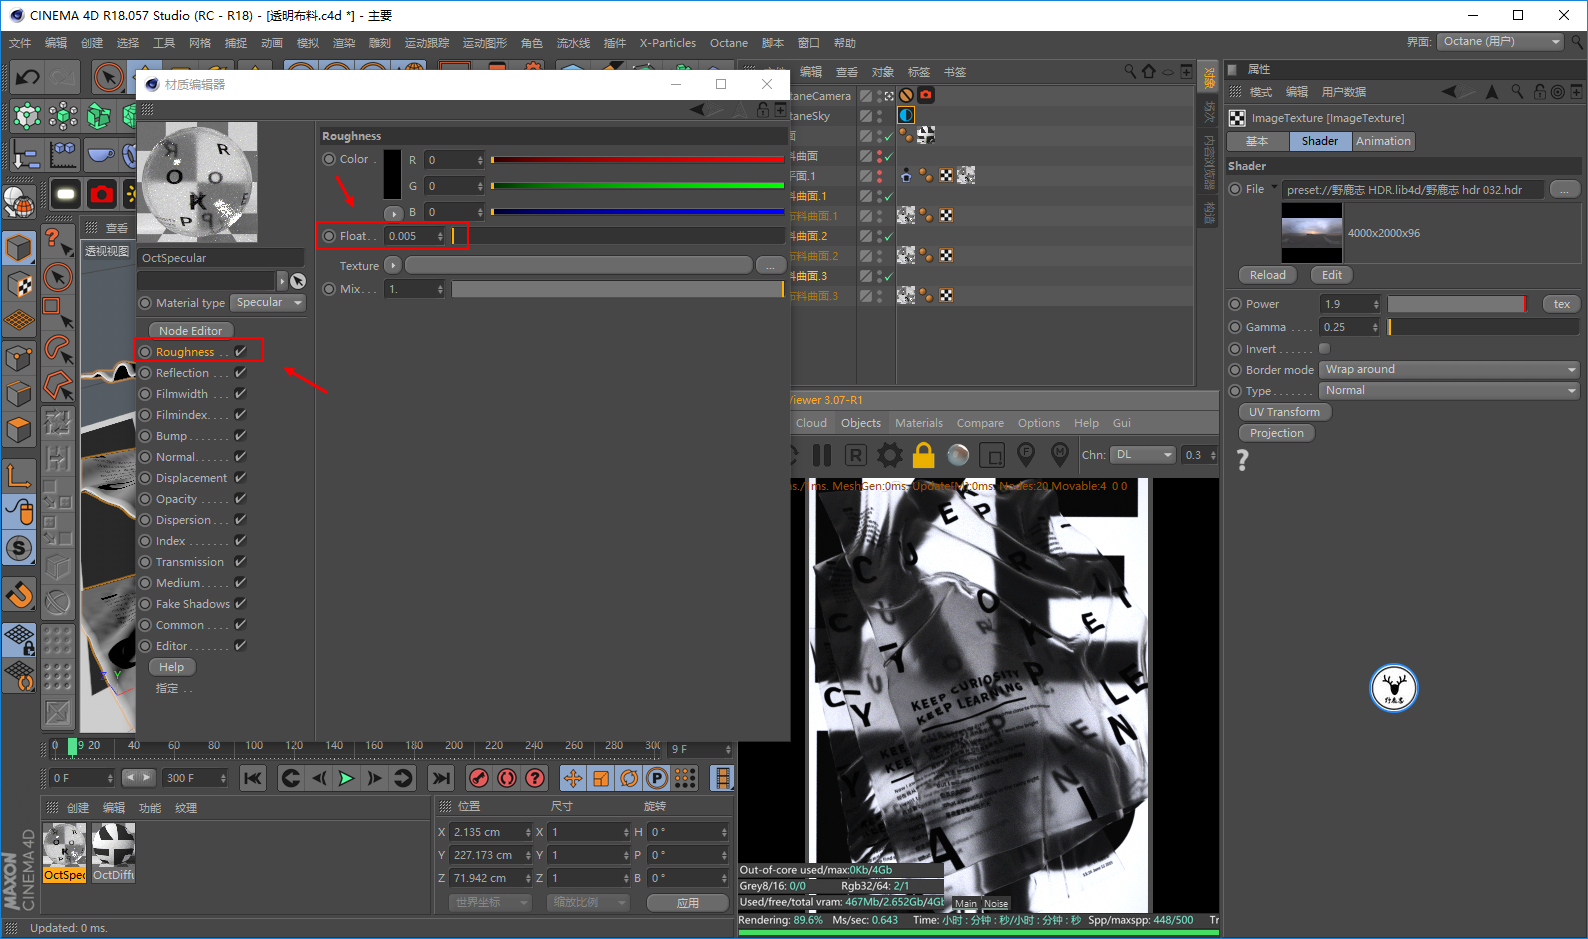Open the Material type Specular dropdown

(x=269, y=303)
